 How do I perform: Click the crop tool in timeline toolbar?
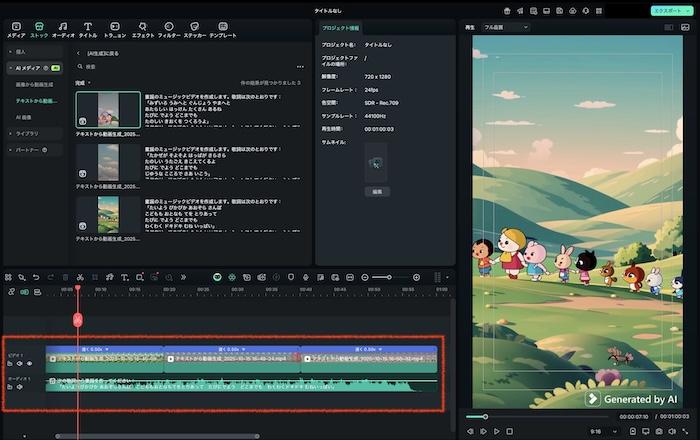click(x=95, y=277)
